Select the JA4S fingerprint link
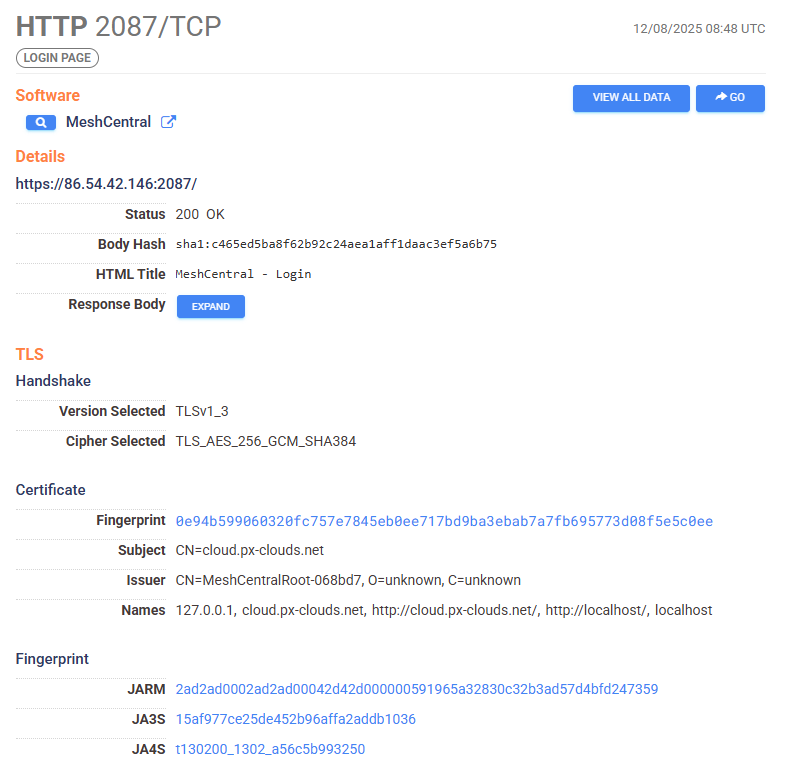 pos(270,749)
